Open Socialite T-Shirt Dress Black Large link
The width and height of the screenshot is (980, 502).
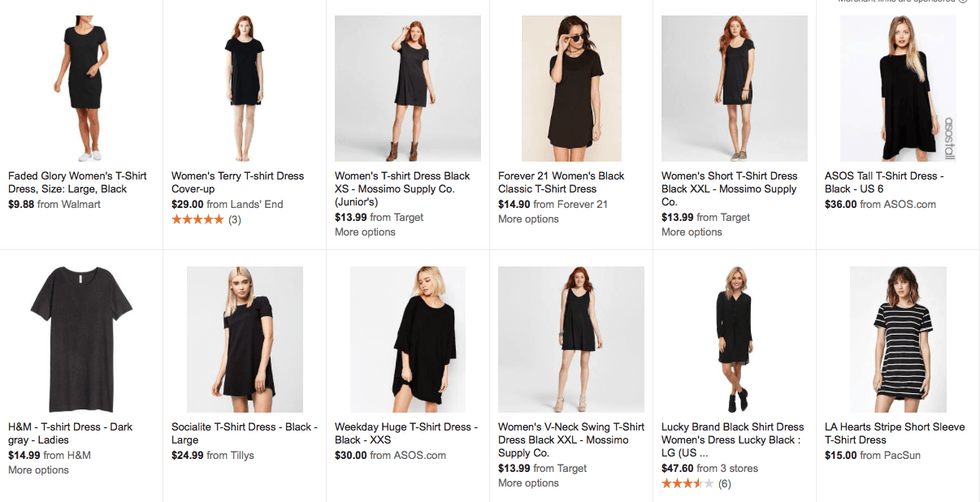[x=244, y=434]
